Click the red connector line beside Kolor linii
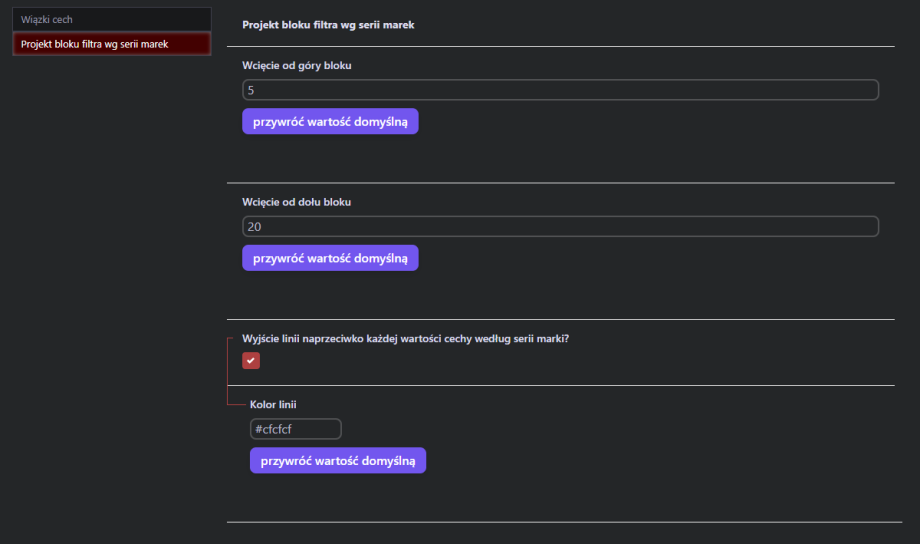 tap(236, 404)
